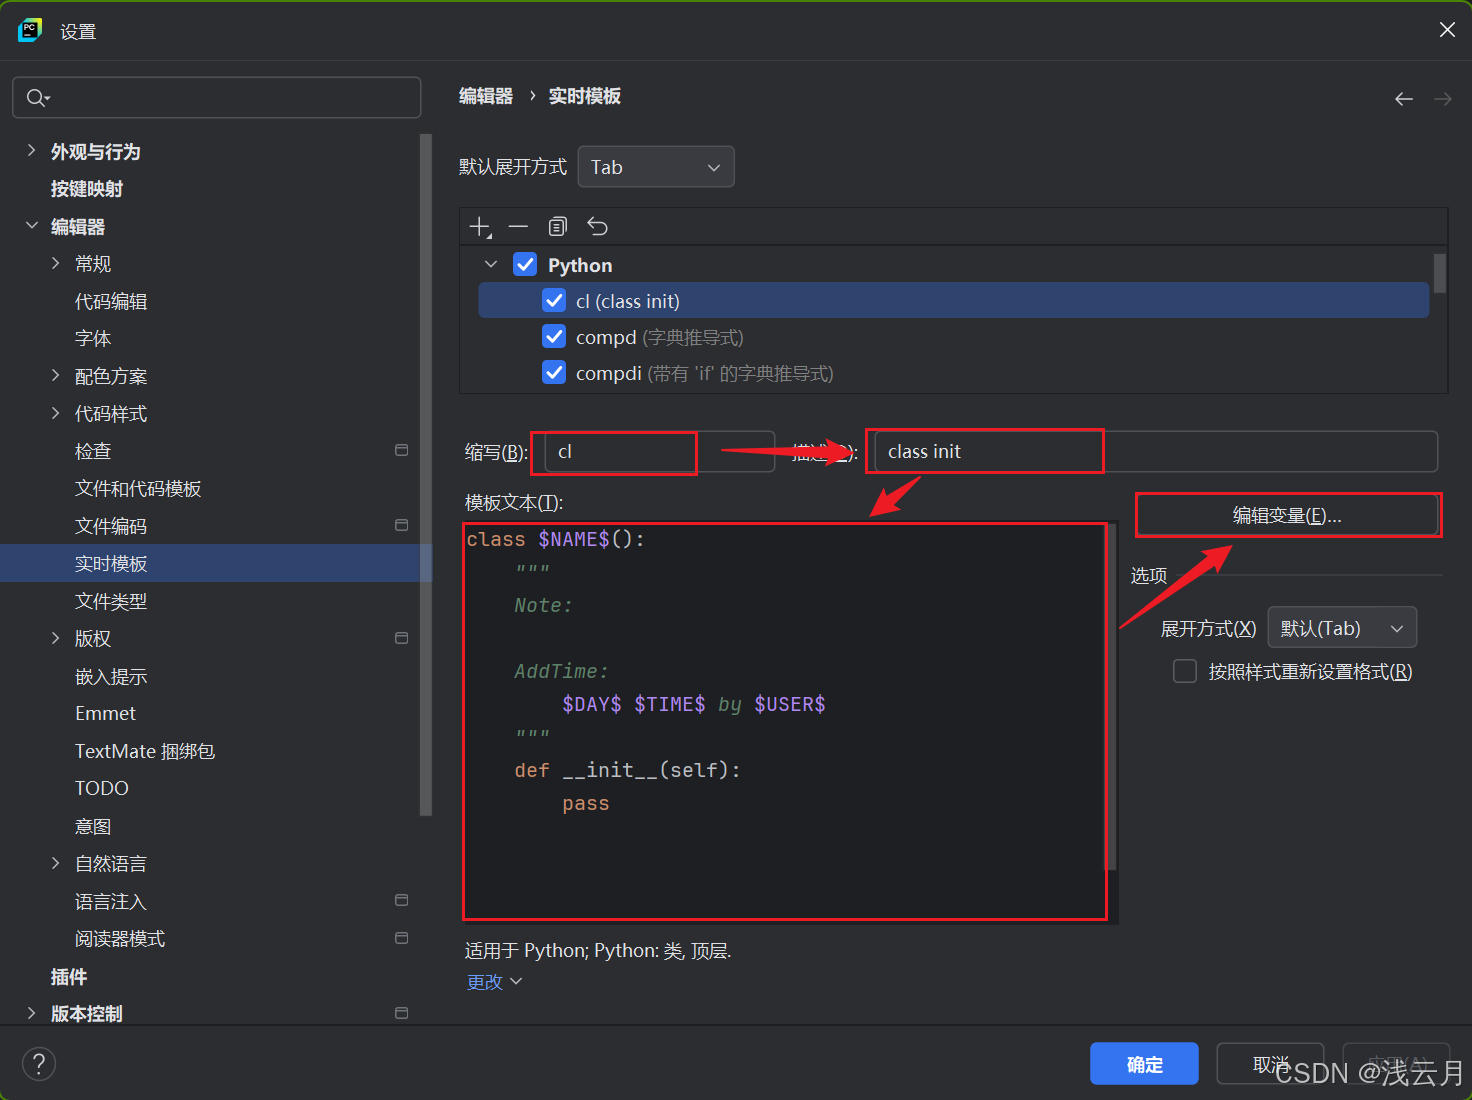Image resolution: width=1472 pixels, height=1100 pixels.
Task: Click the settings tree vertical scrollbar
Action: coord(426,475)
